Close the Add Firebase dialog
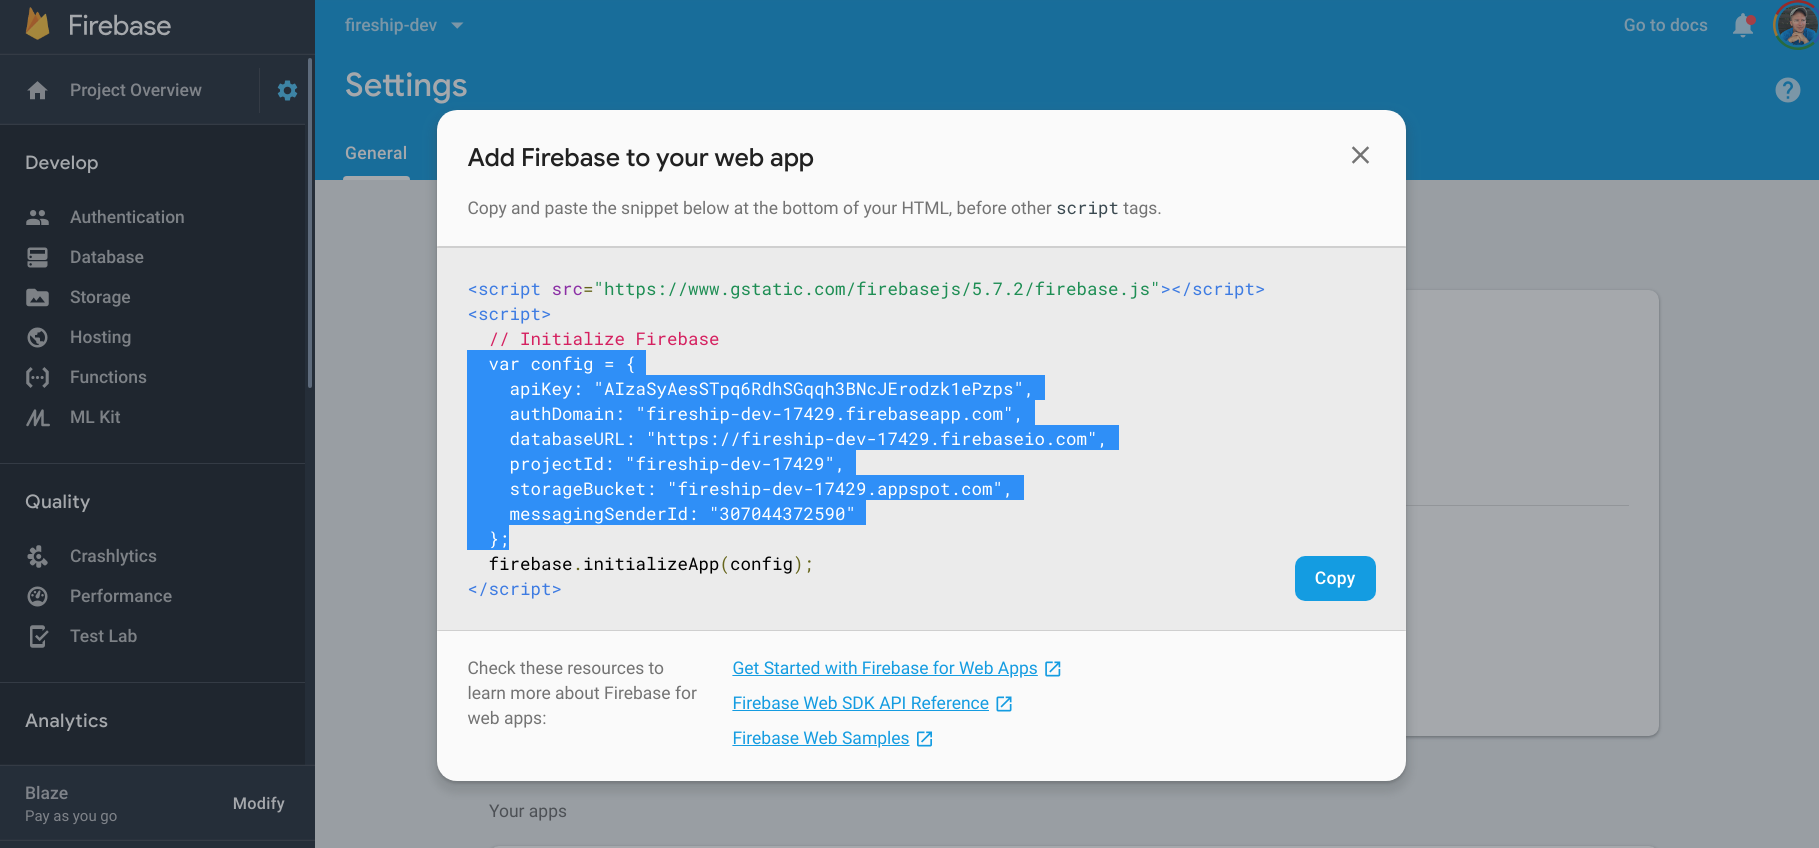The image size is (1819, 848). coord(1360,155)
